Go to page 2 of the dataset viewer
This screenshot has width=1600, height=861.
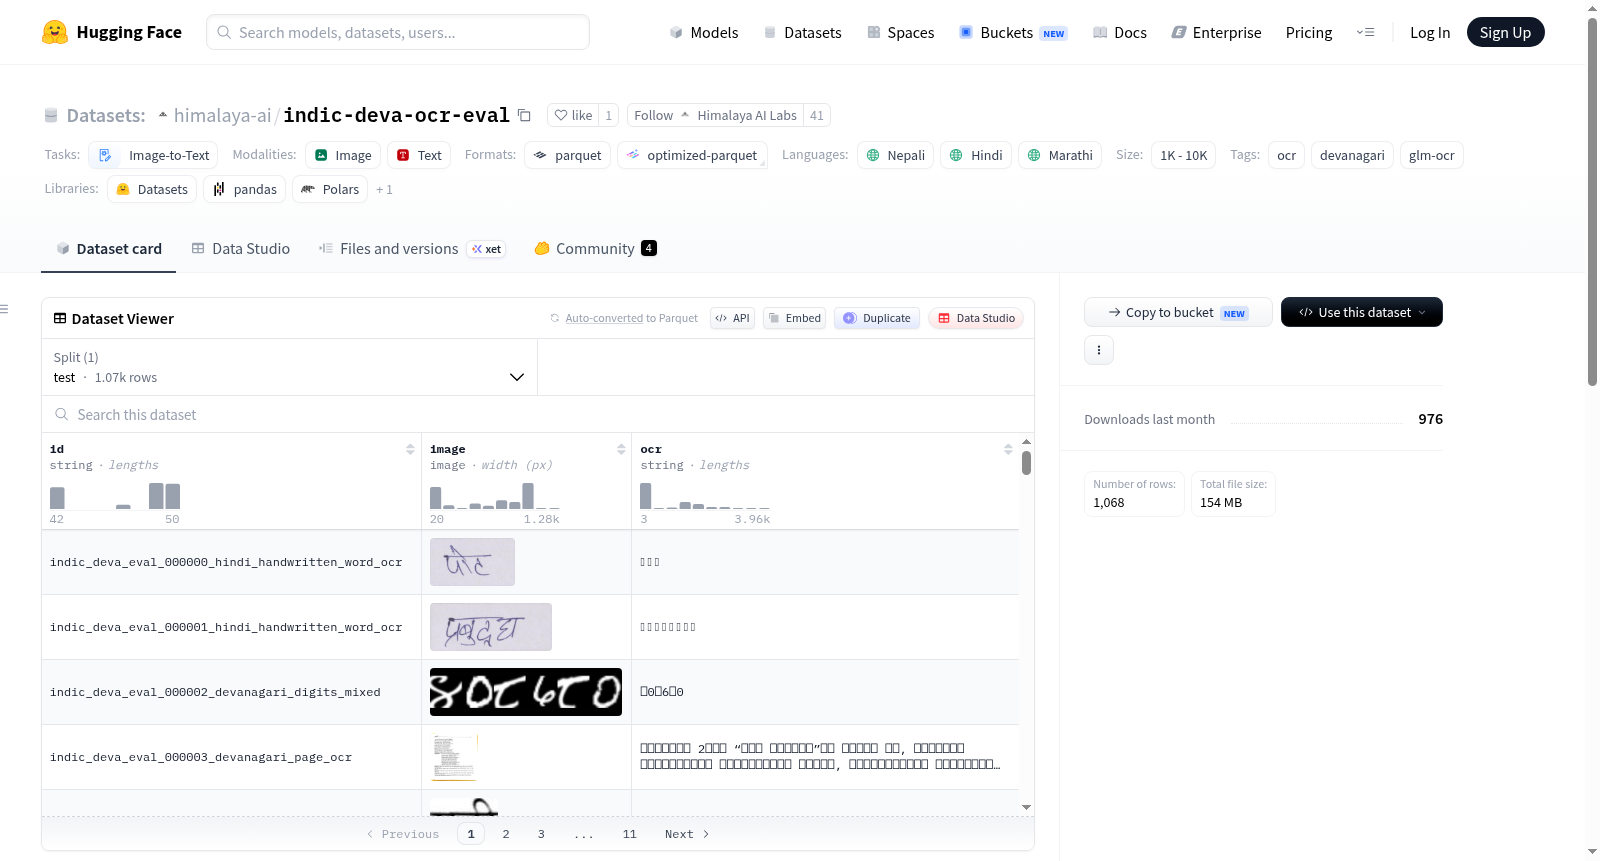[x=506, y=834]
